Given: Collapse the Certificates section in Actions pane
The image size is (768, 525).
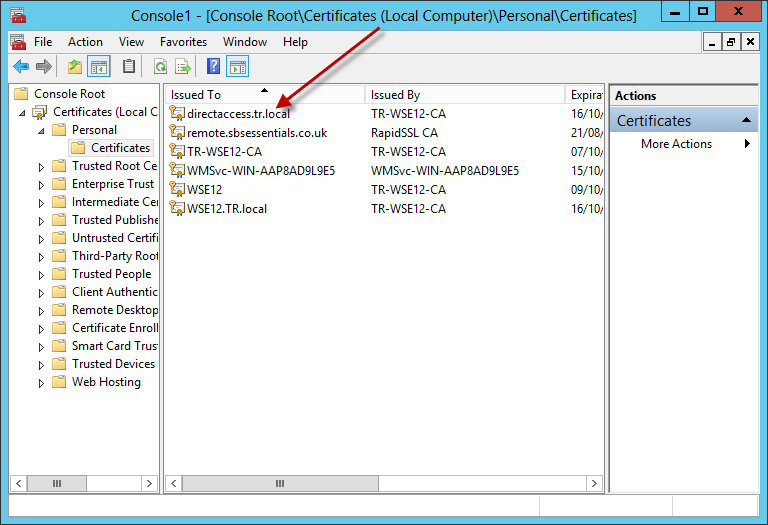Looking at the screenshot, I should point(746,120).
